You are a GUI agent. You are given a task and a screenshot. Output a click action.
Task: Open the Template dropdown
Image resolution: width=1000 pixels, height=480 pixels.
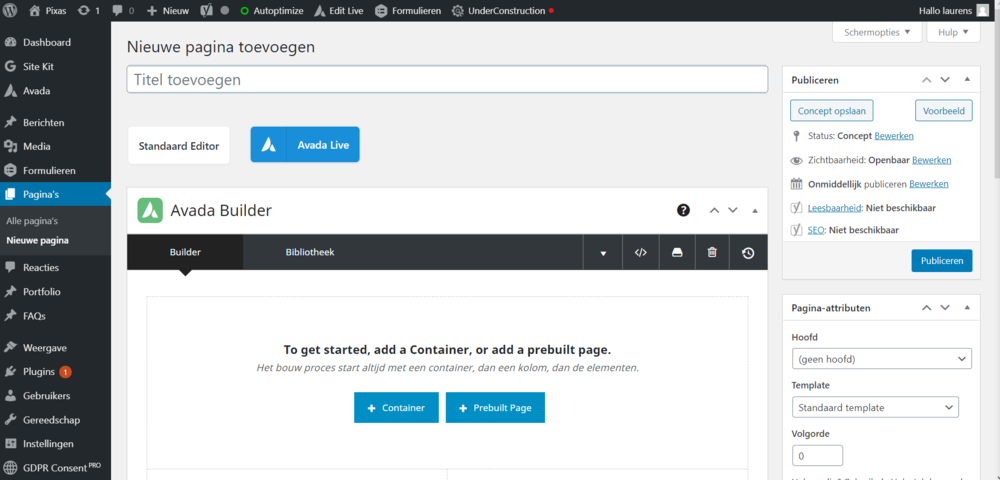[x=875, y=407]
